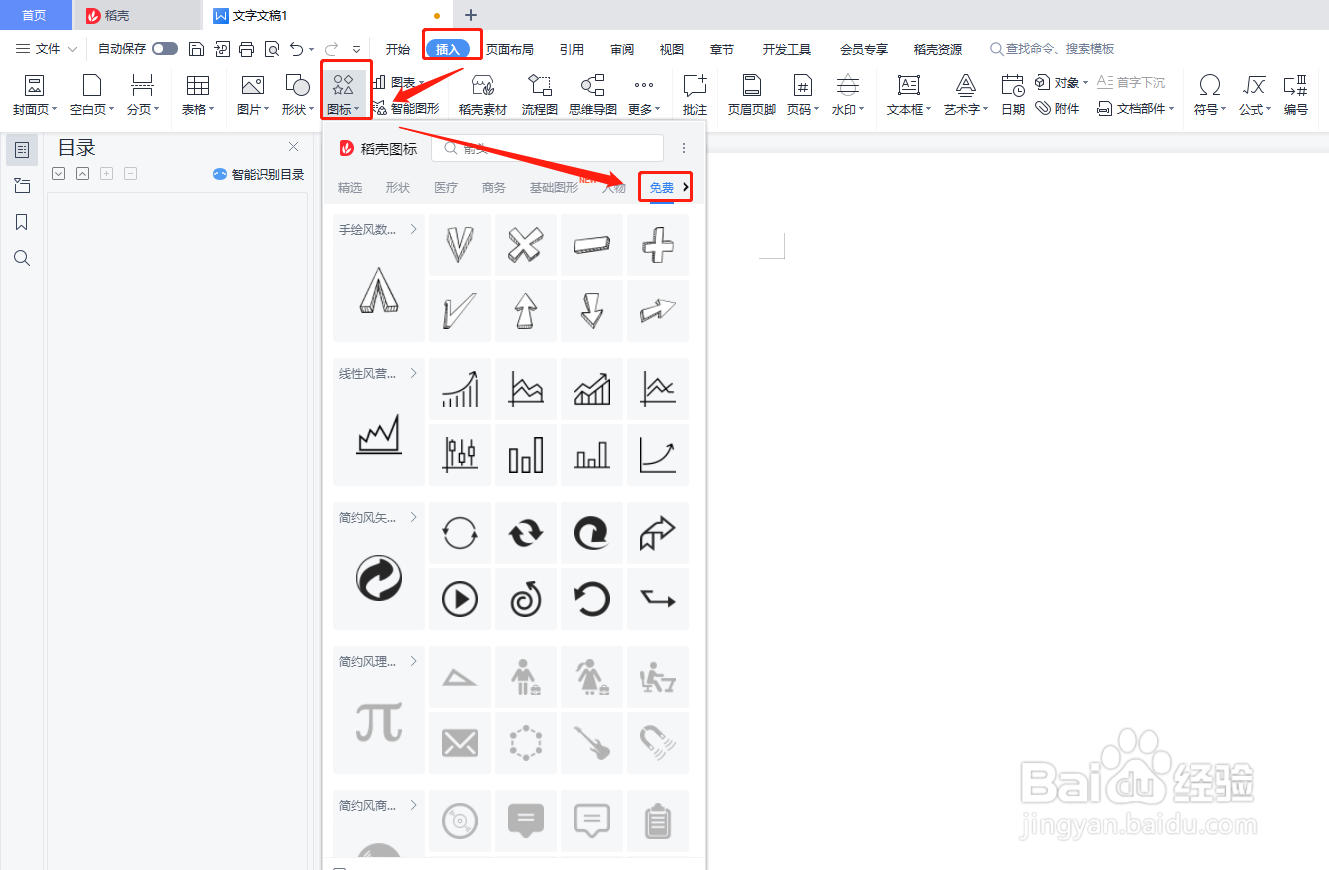The width and height of the screenshot is (1329, 870).
Task: Insert a 思维导图 mind map
Action: [x=593, y=95]
